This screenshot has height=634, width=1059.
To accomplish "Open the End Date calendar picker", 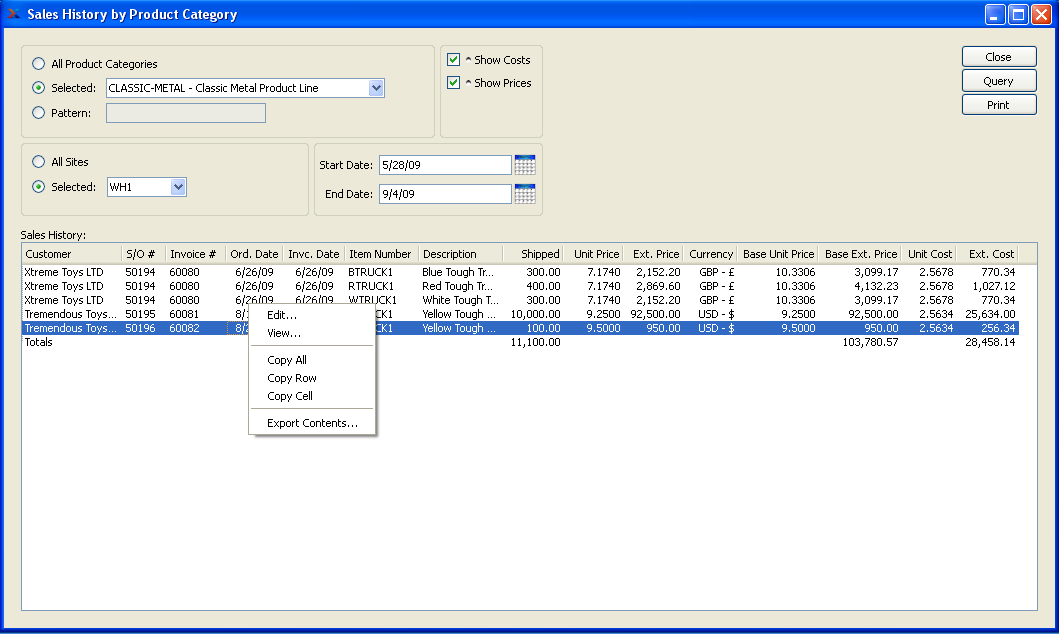I will 525,194.
